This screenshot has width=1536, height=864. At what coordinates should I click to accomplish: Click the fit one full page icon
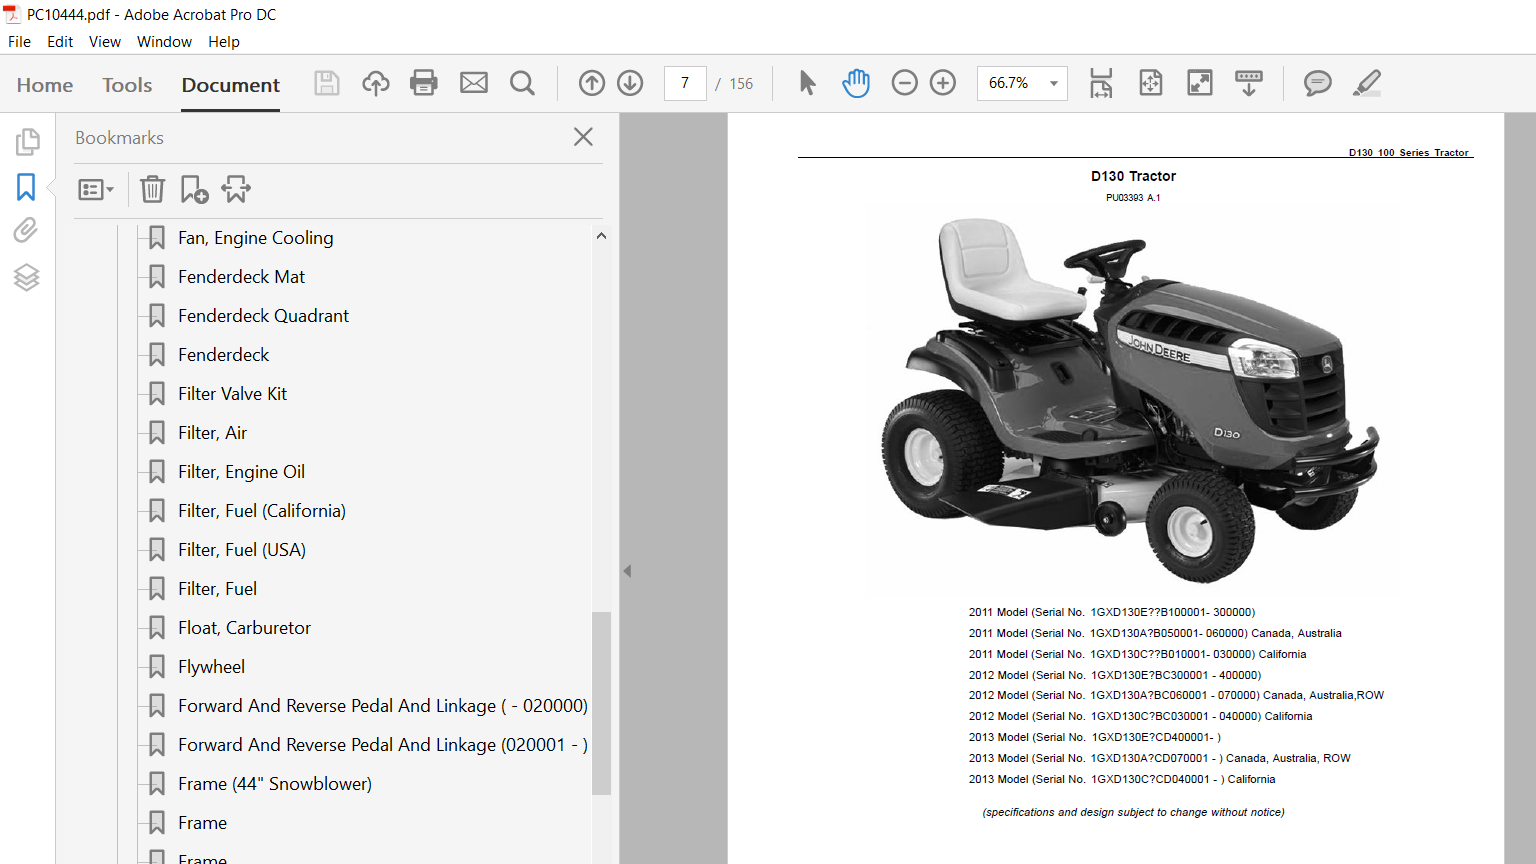pyautogui.click(x=1151, y=83)
